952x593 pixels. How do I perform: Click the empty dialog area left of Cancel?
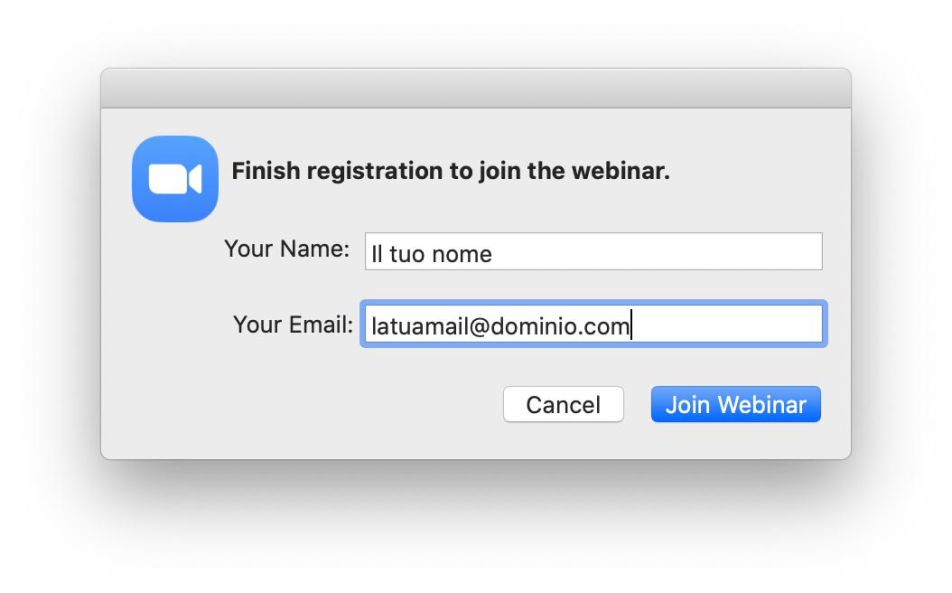point(304,404)
